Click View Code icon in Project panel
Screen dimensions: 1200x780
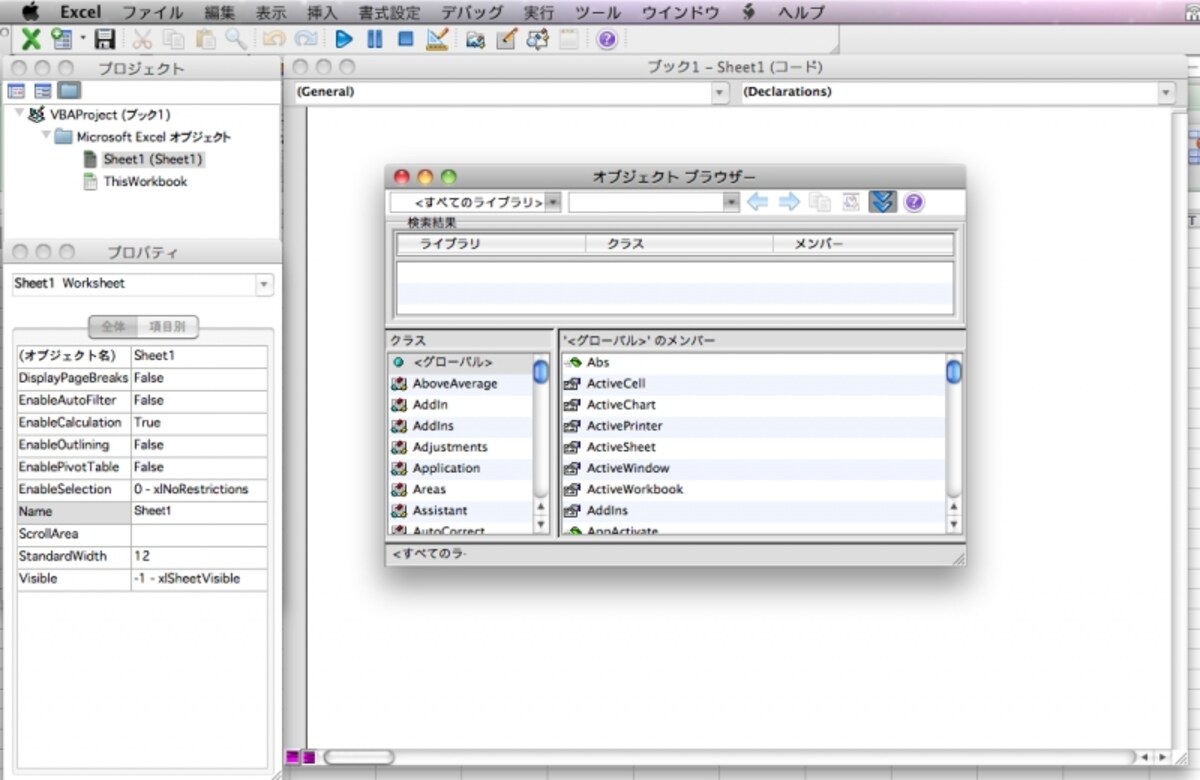[17, 91]
